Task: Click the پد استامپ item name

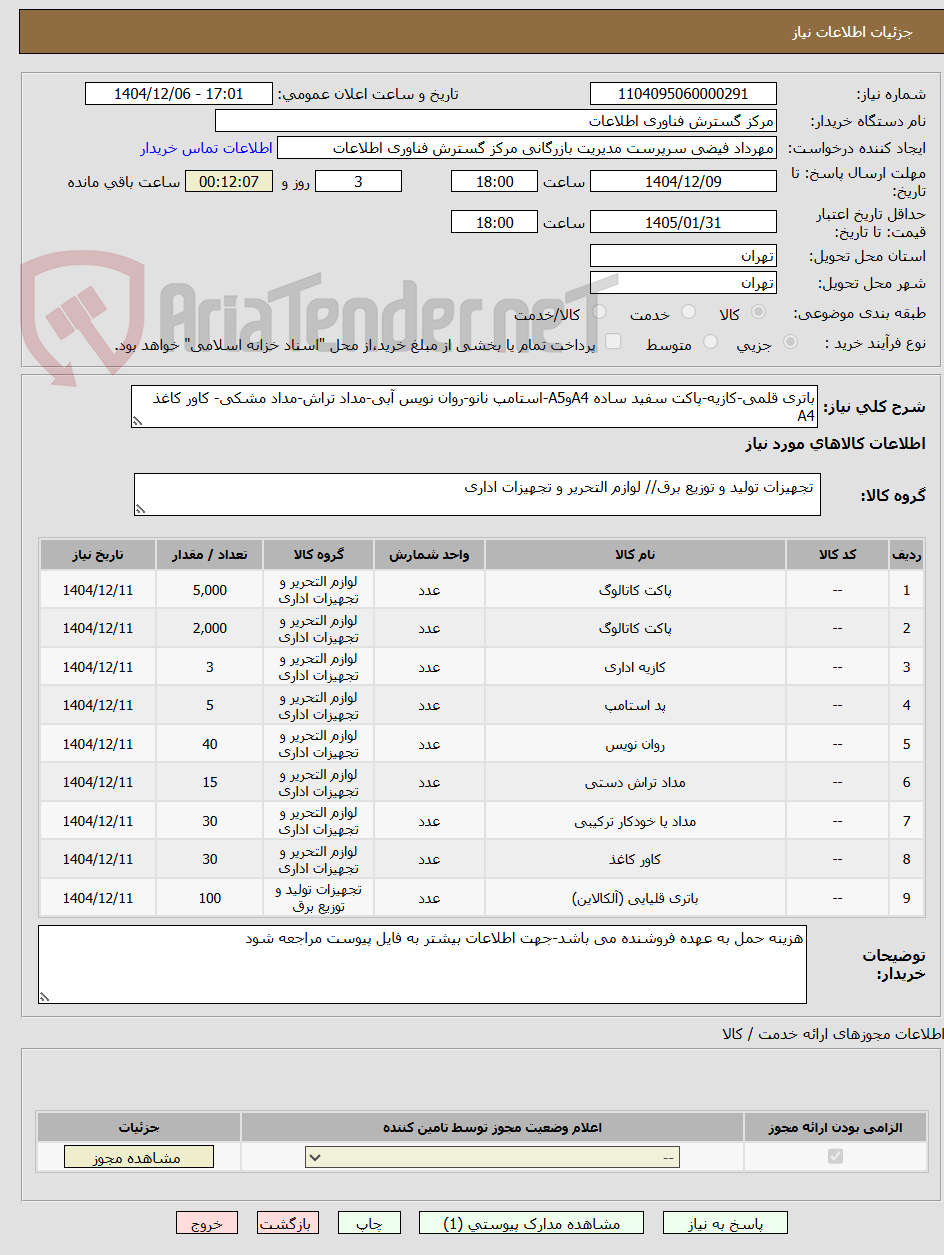Action: pyautogui.click(x=636, y=706)
